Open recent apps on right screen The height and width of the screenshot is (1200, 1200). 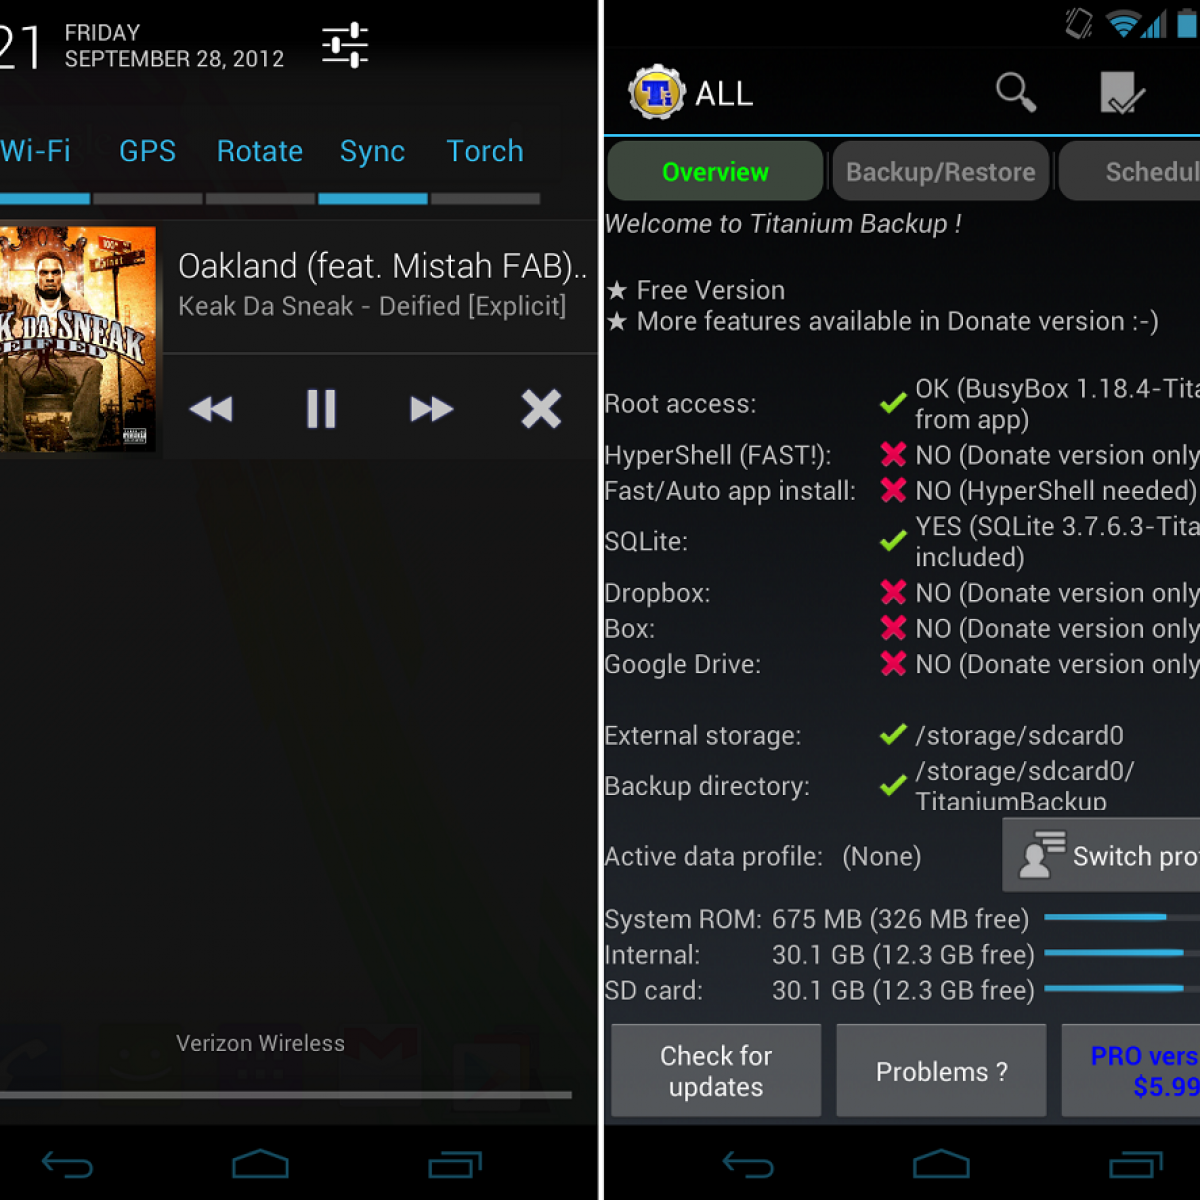(x=1135, y=1165)
